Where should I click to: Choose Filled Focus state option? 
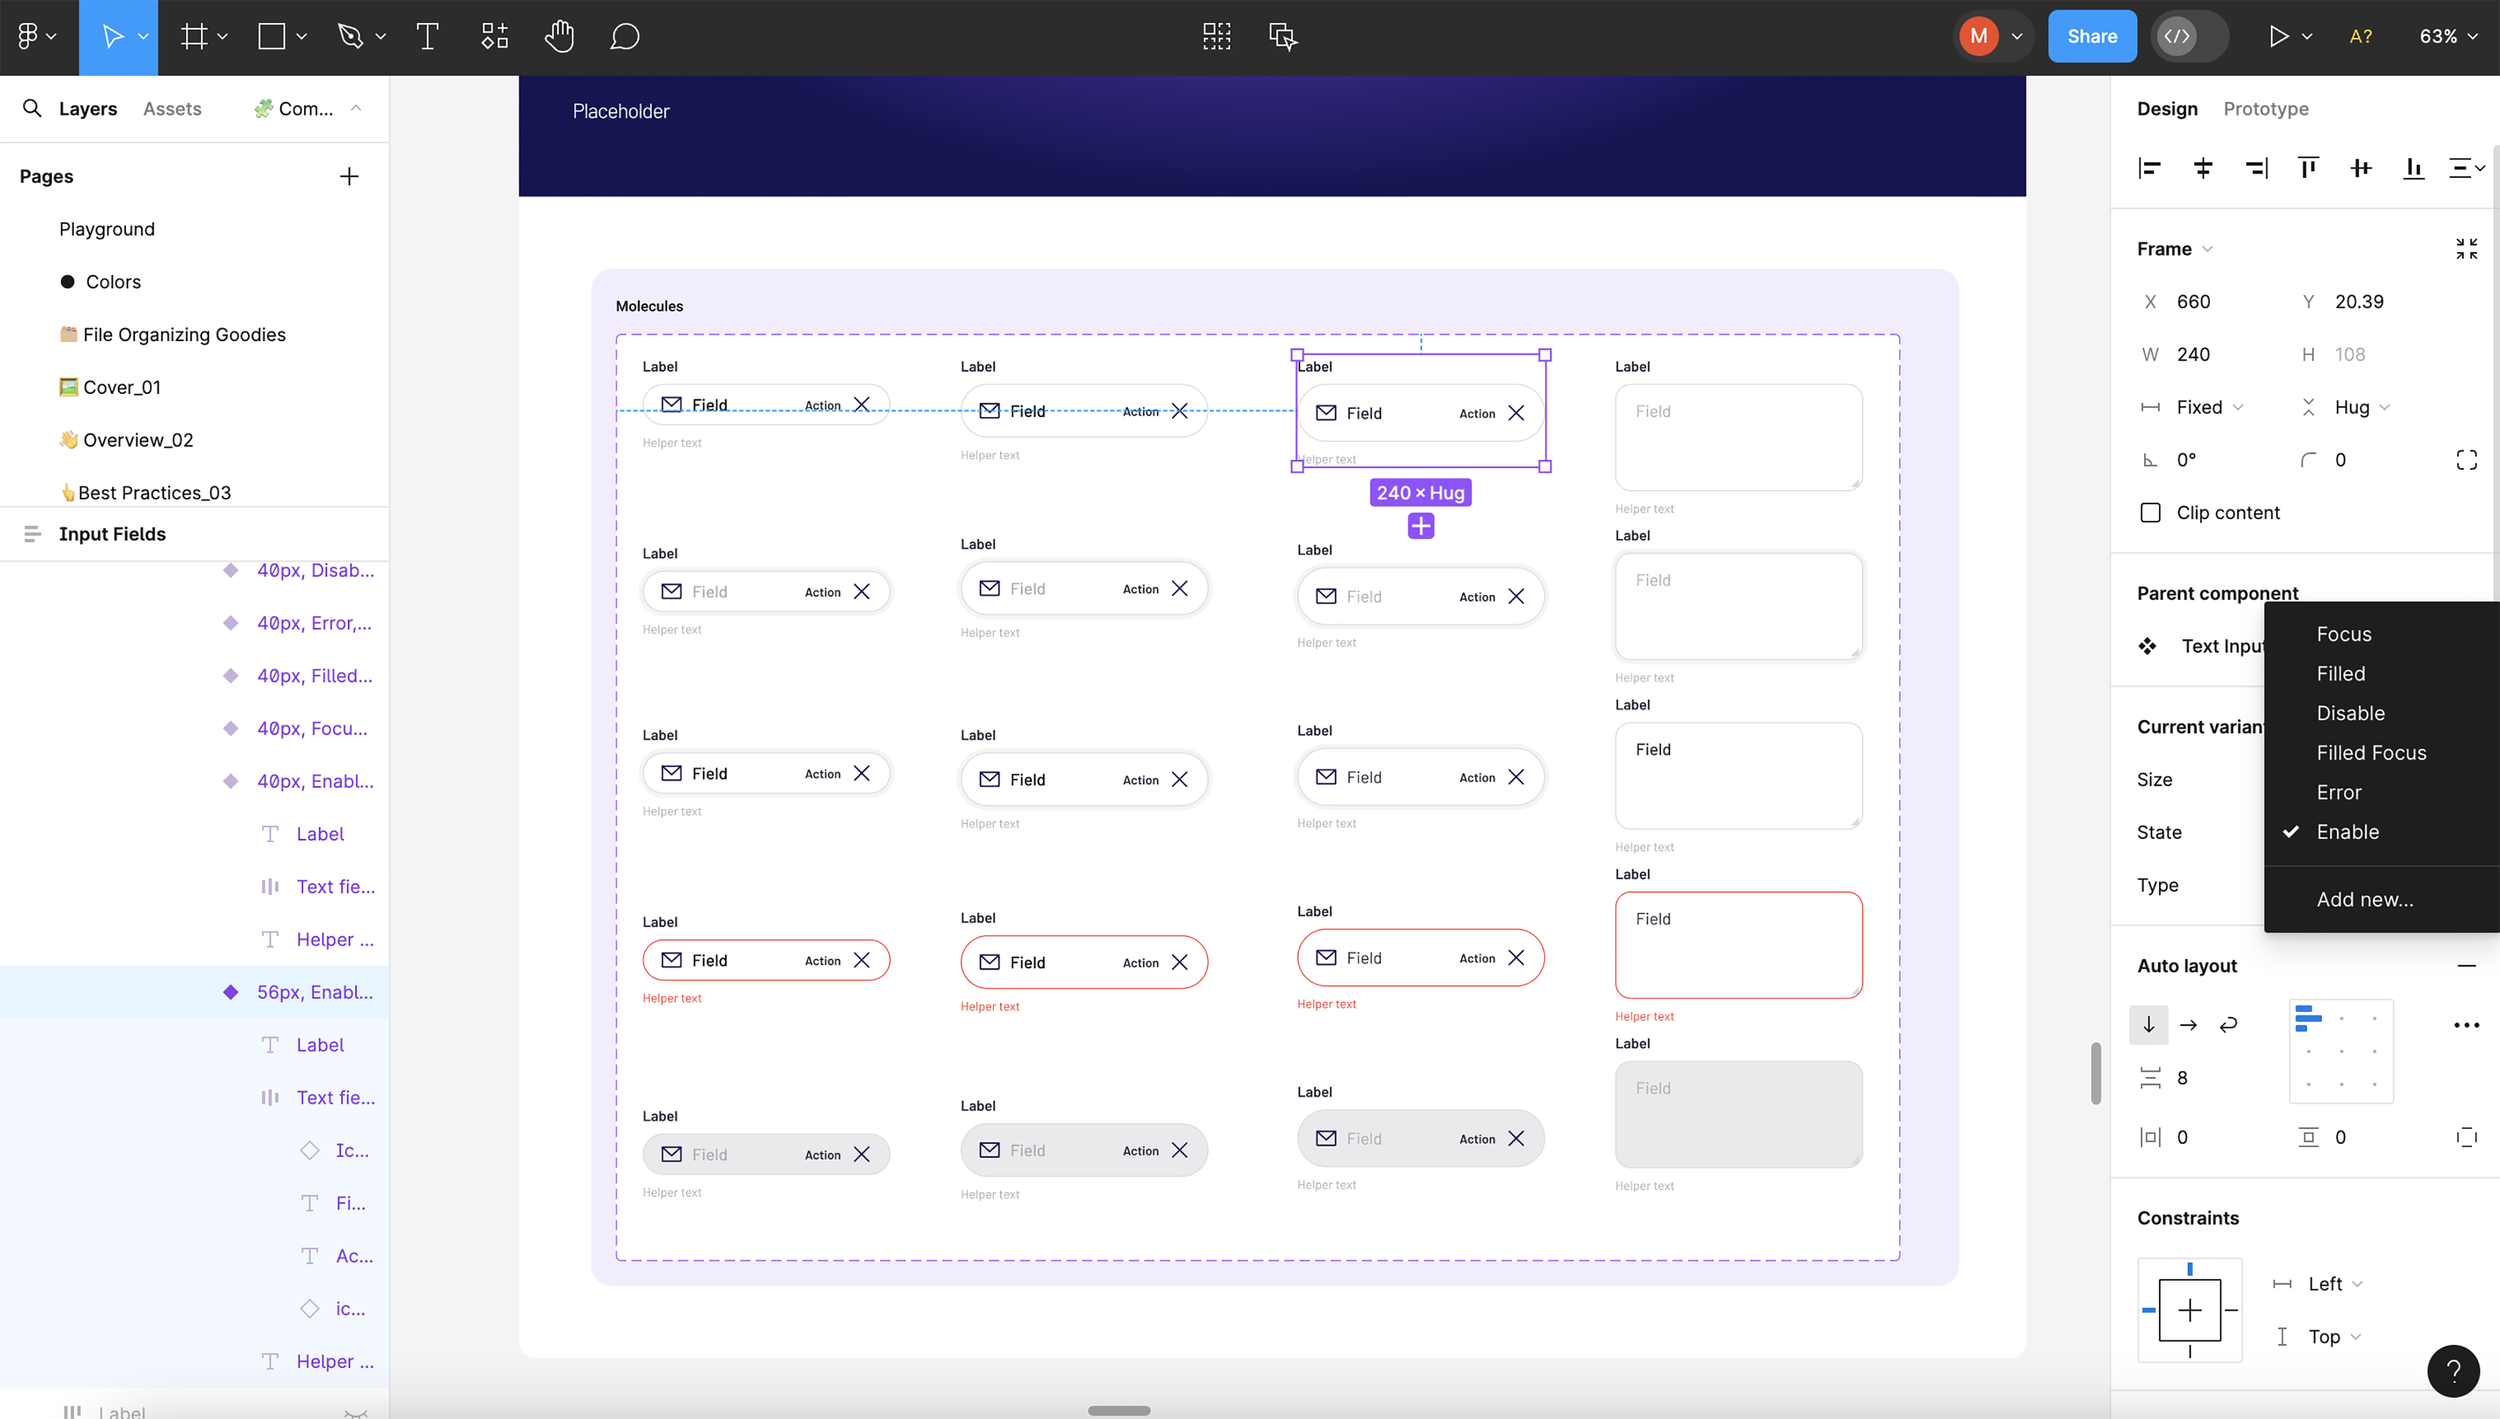[x=2371, y=753]
